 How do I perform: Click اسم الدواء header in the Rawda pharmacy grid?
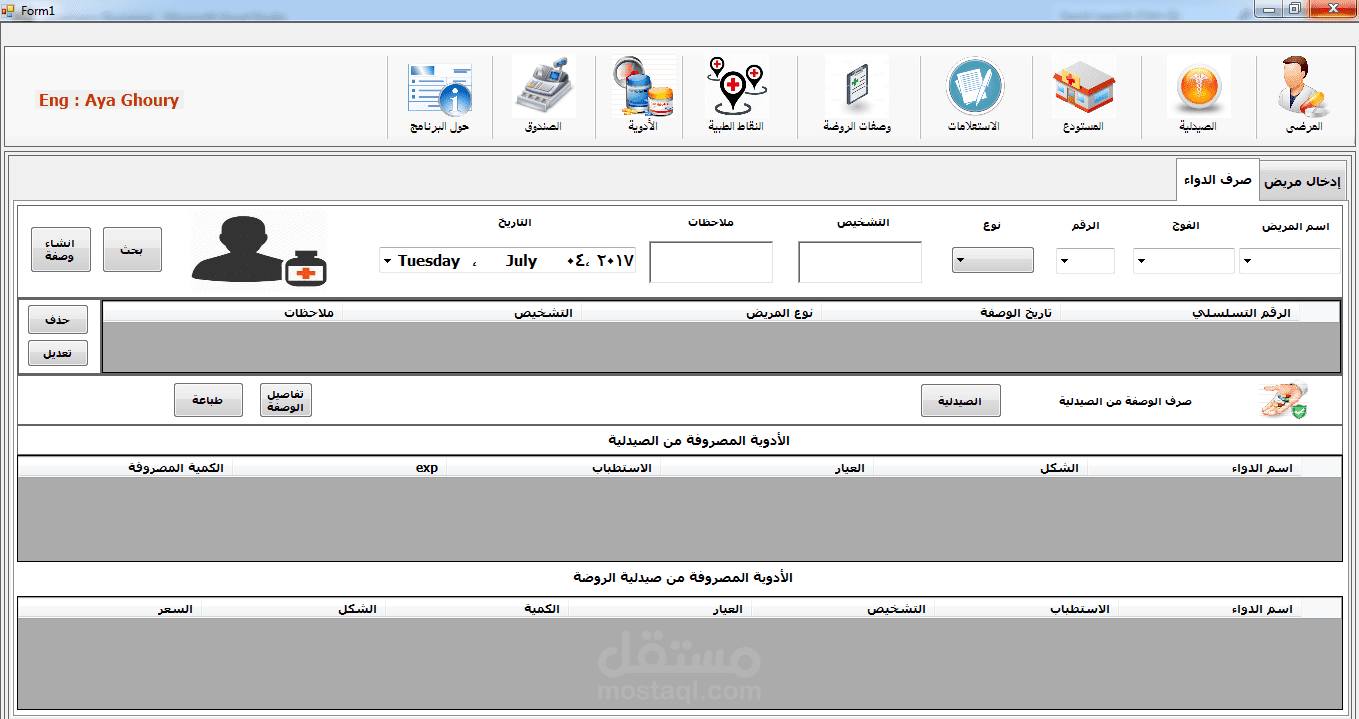point(1210,609)
